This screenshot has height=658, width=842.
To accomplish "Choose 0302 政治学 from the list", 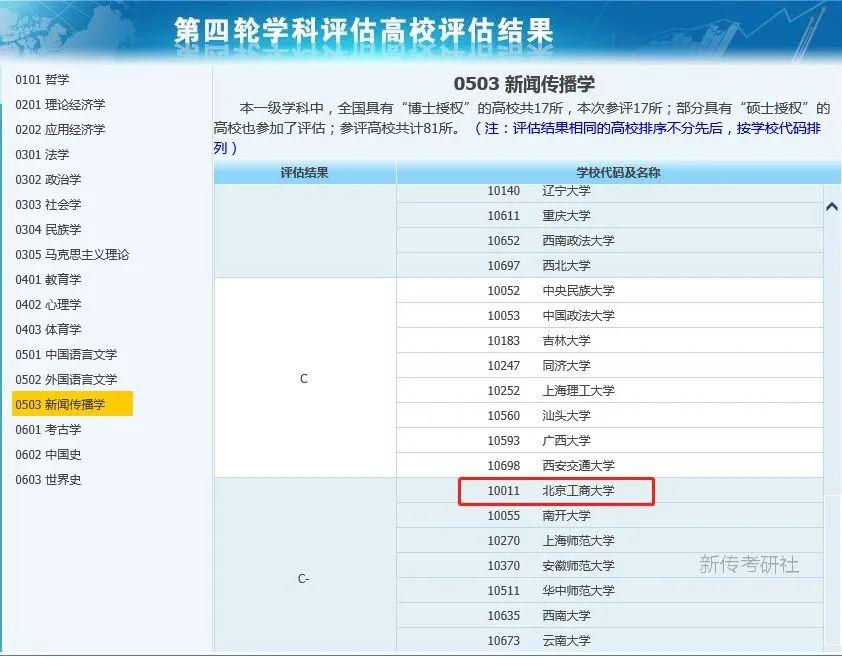I will [x=48, y=179].
